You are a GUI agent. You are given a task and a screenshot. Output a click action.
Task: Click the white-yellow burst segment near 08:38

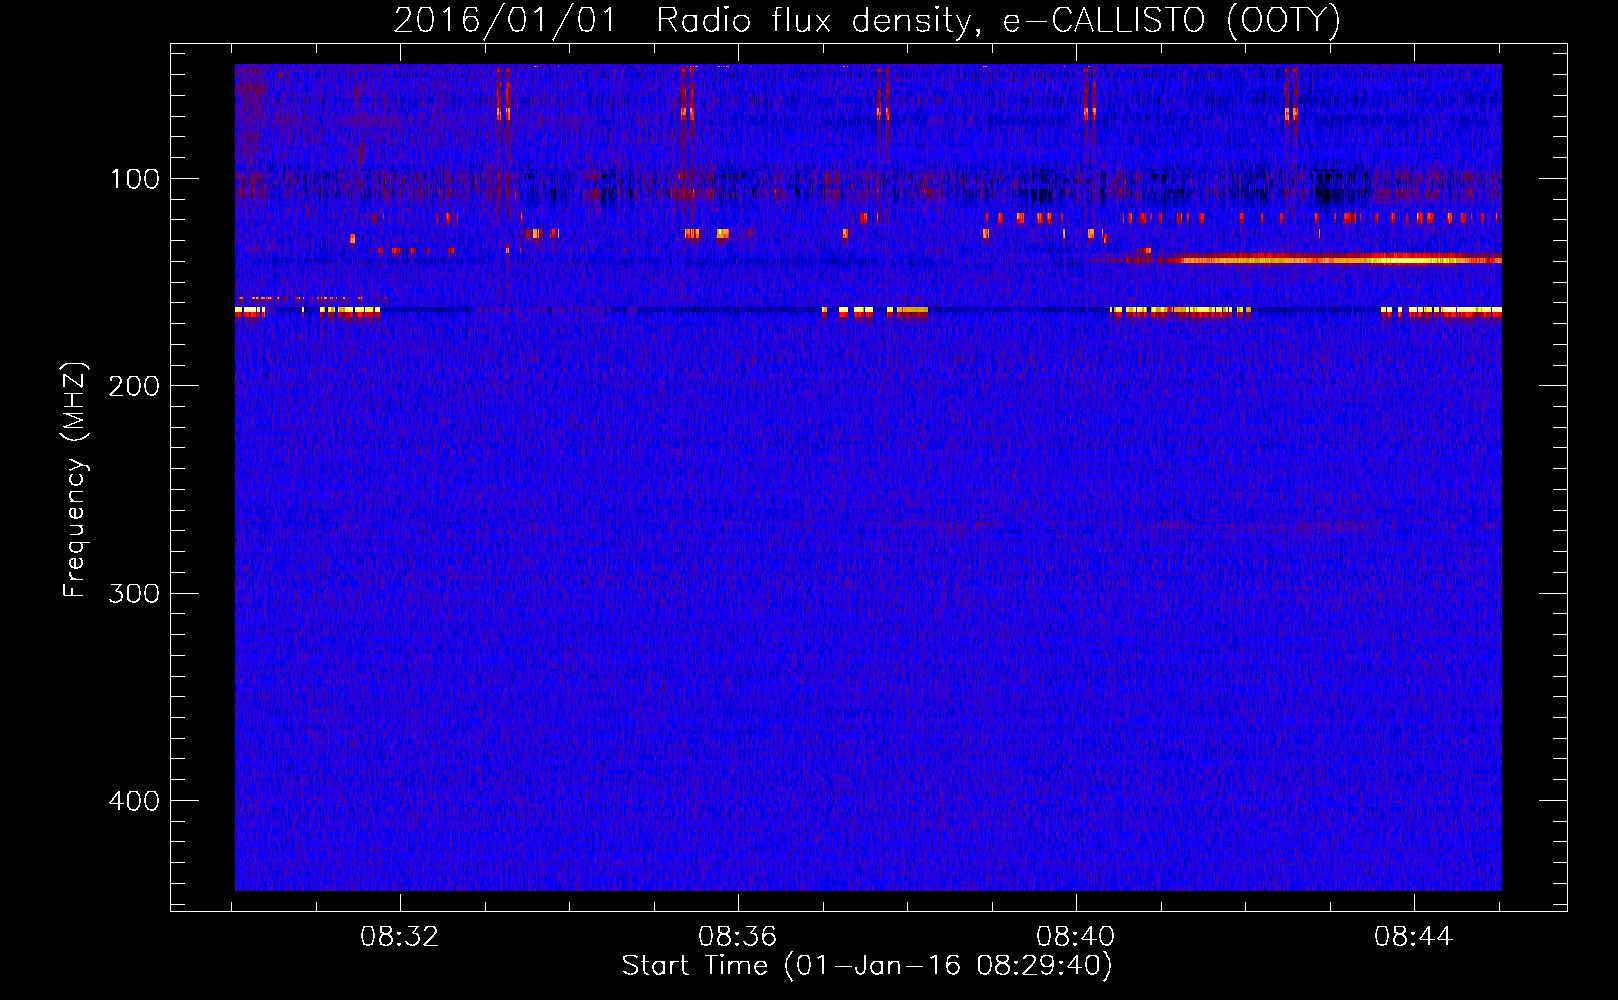pos(907,311)
